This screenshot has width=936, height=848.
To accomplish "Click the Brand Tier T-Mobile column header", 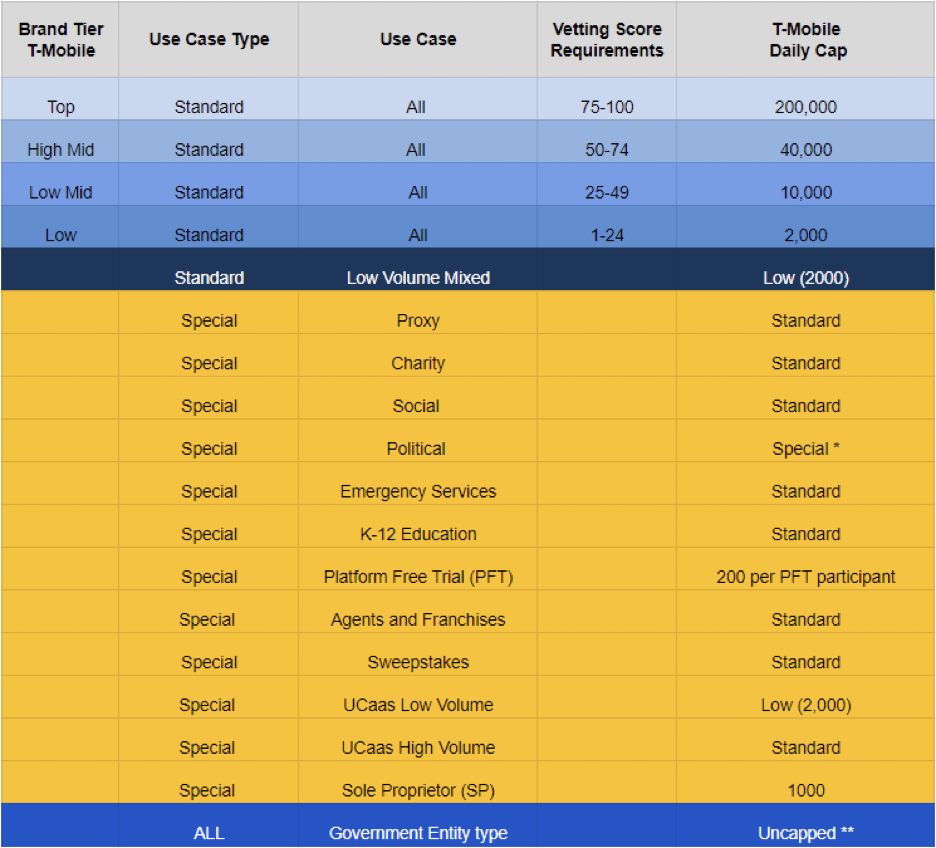I will tap(60, 40).
